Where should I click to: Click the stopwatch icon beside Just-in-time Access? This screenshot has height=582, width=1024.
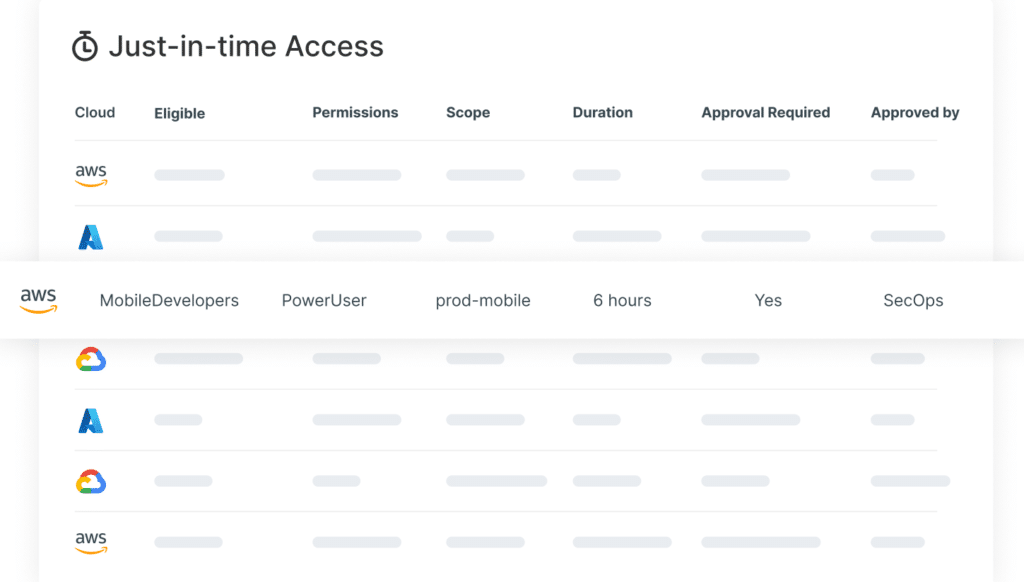(x=85, y=46)
